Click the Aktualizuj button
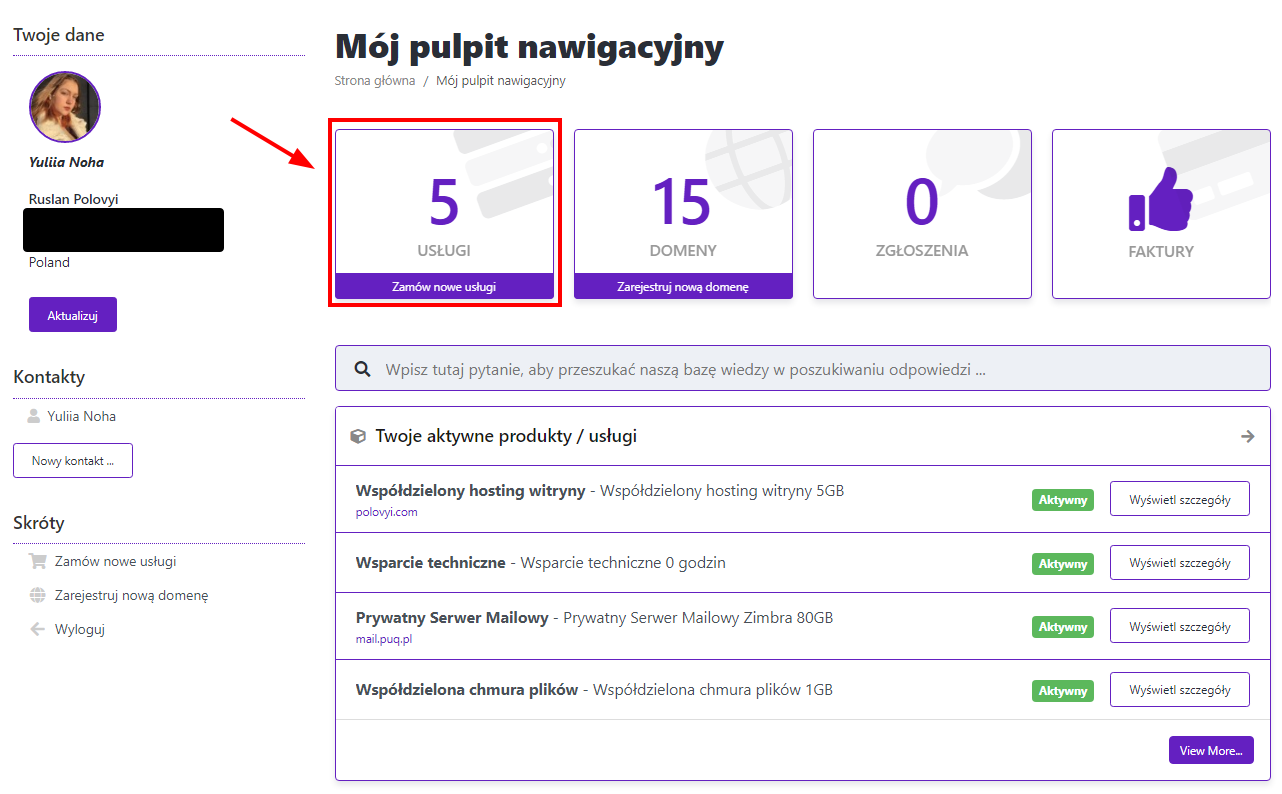Viewport: 1282px width, 794px height. (73, 315)
